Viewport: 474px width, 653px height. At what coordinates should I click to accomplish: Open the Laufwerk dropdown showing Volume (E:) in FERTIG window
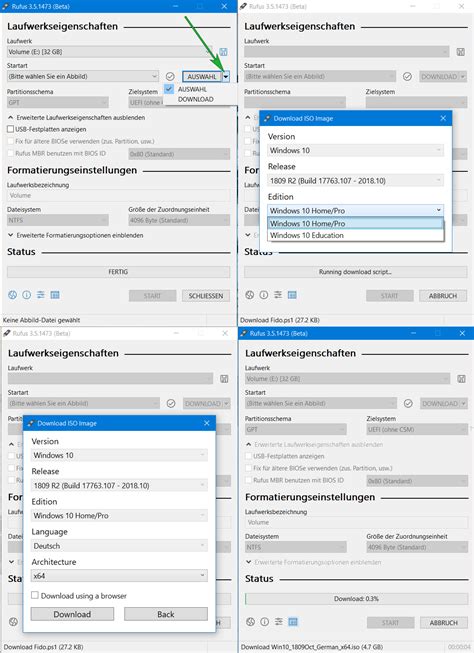110,52
